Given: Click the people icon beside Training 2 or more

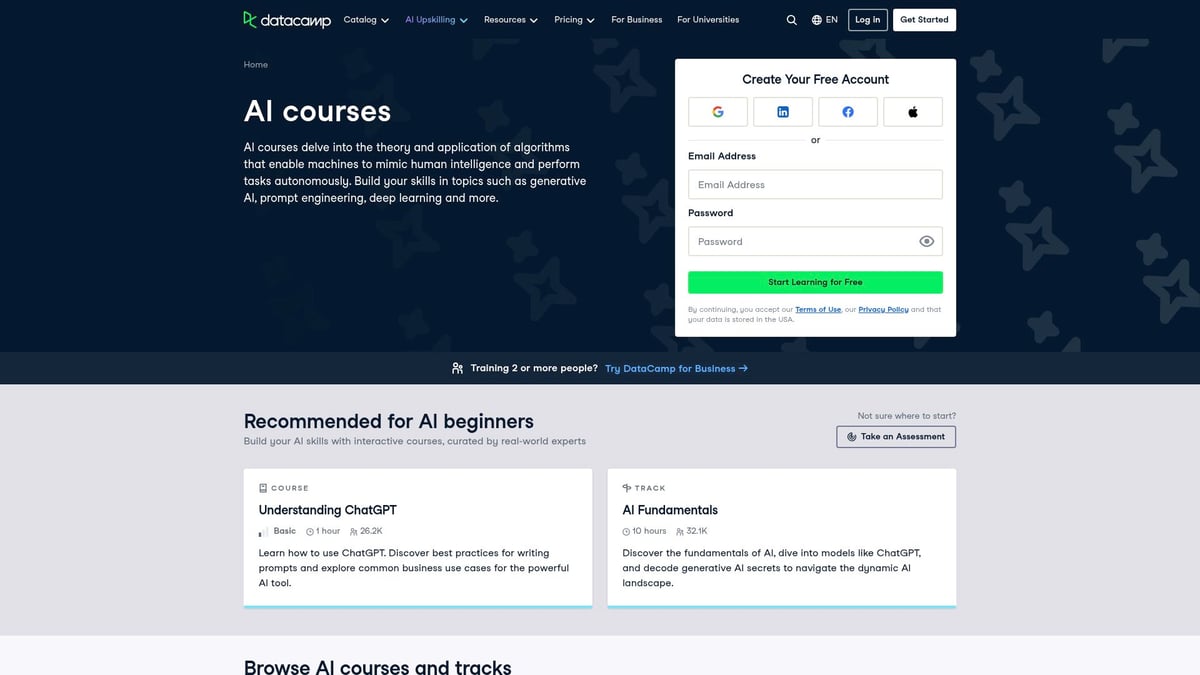Looking at the screenshot, I should tap(458, 368).
